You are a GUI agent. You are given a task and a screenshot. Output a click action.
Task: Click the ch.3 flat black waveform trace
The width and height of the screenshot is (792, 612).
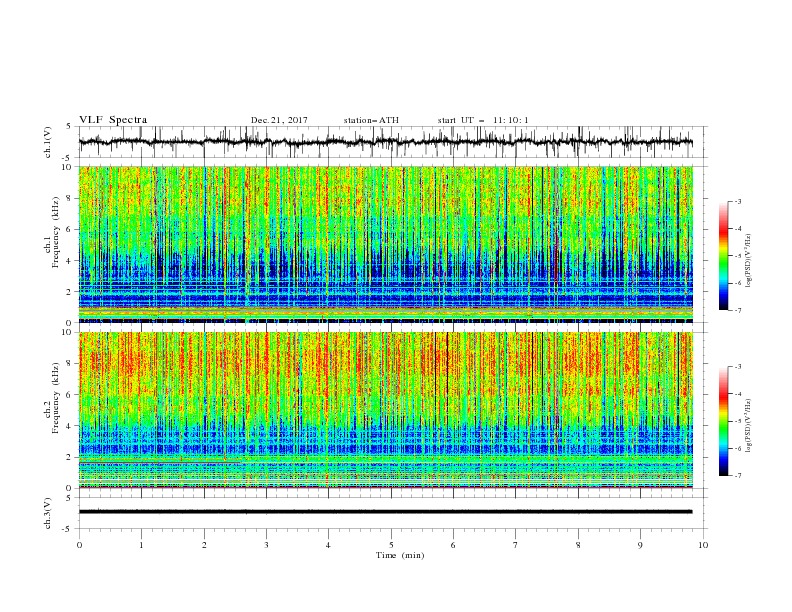click(x=385, y=512)
